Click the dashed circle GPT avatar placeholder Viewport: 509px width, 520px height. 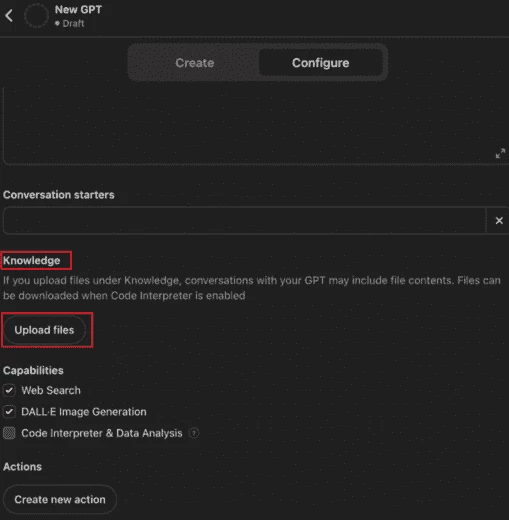(36, 15)
